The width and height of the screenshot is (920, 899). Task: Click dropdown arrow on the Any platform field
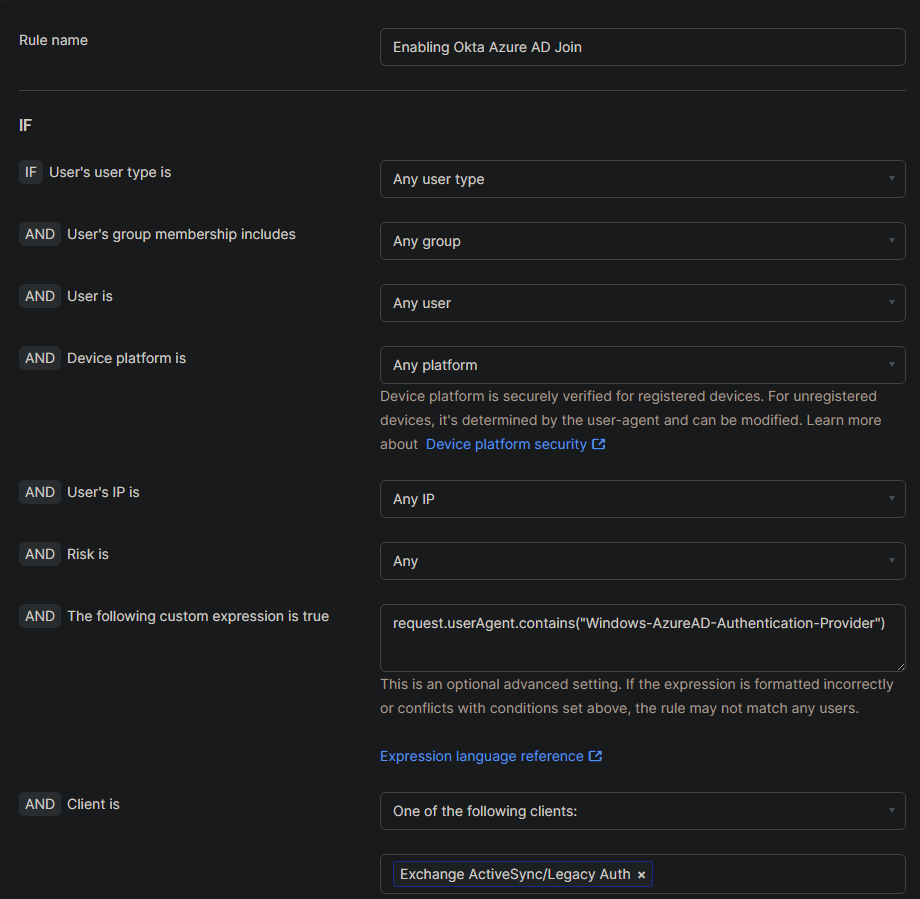pos(893,365)
